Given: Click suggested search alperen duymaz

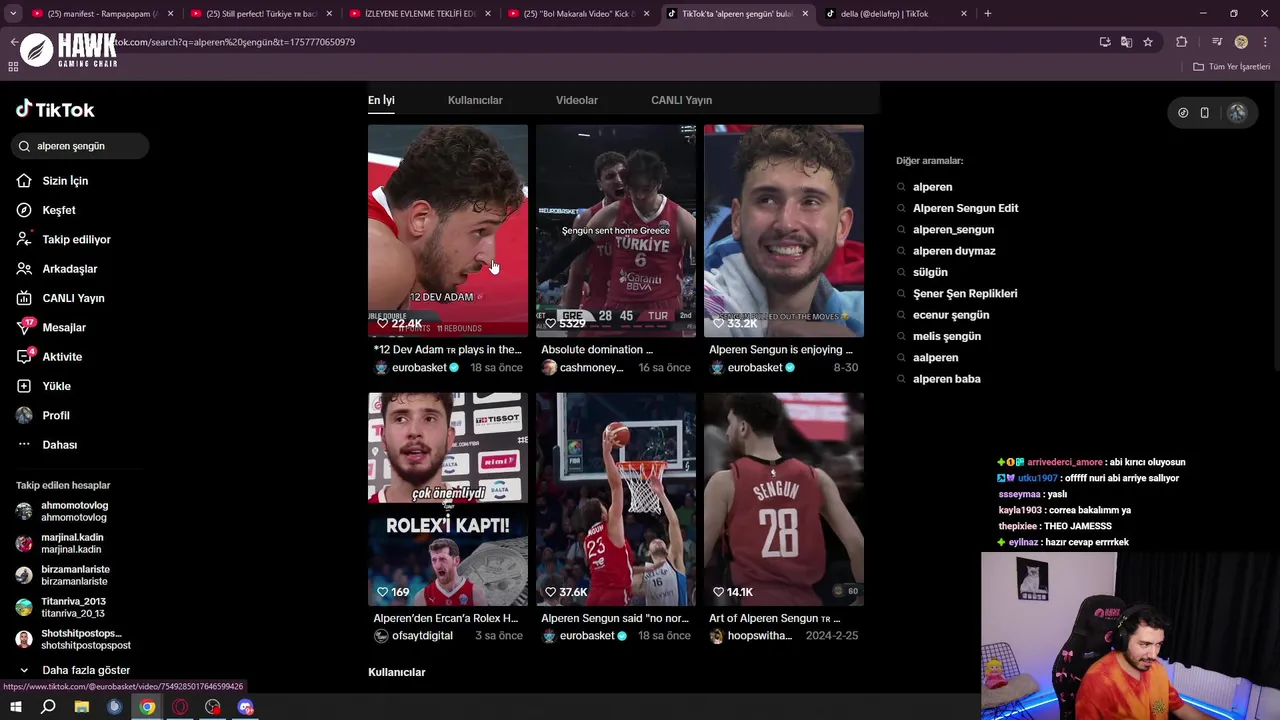Looking at the screenshot, I should coord(954,251).
